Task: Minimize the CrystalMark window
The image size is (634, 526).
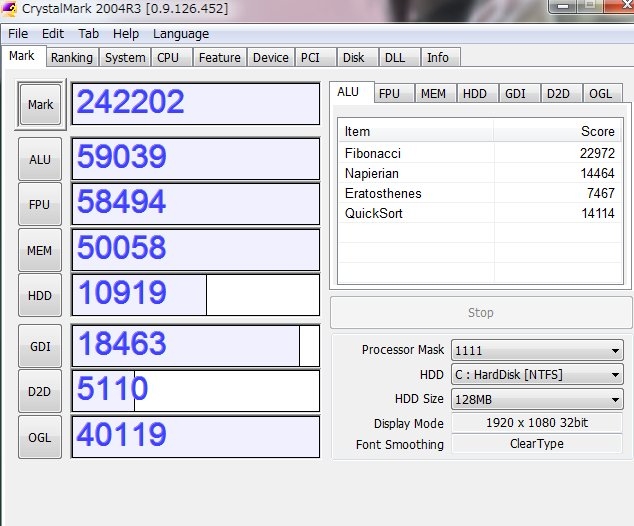Action: [563, 6]
